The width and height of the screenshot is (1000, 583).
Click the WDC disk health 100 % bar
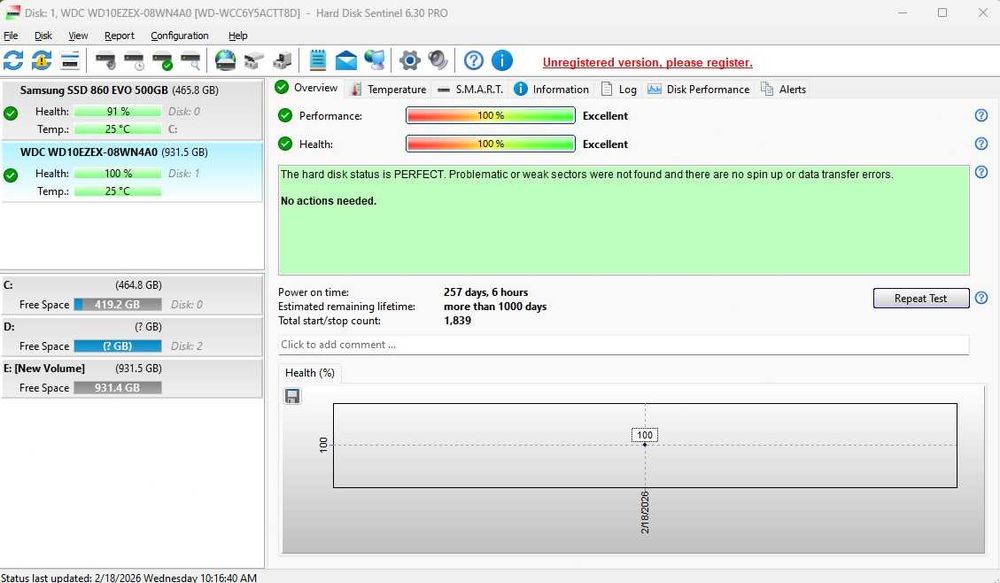point(117,173)
